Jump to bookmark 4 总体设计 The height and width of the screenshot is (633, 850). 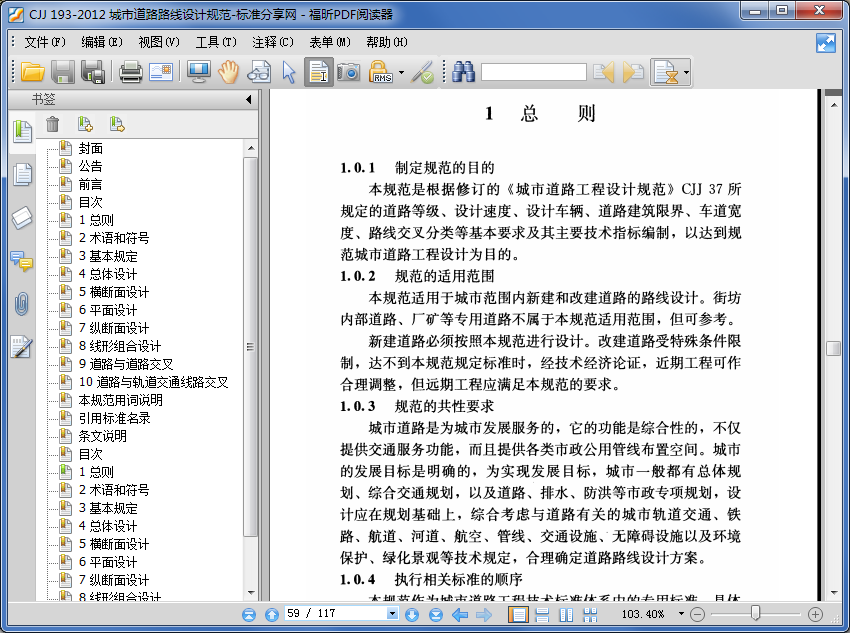tap(108, 274)
